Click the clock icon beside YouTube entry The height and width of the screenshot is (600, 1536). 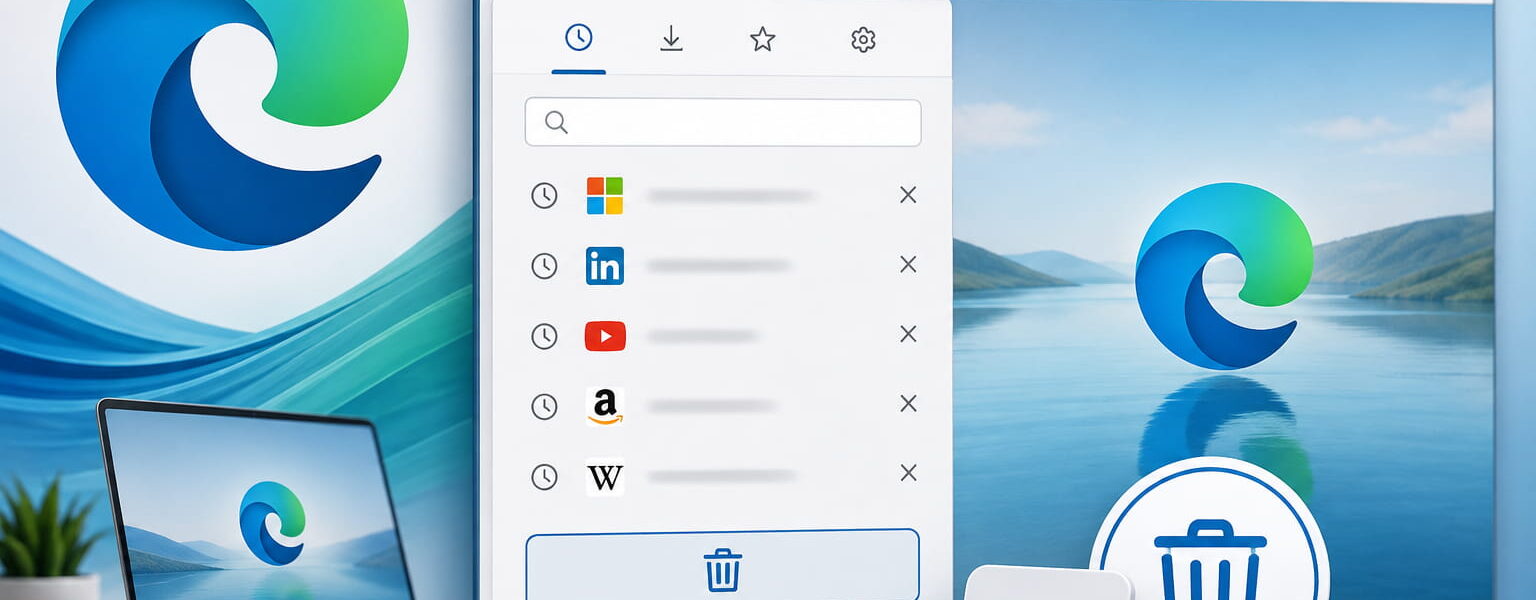(544, 336)
